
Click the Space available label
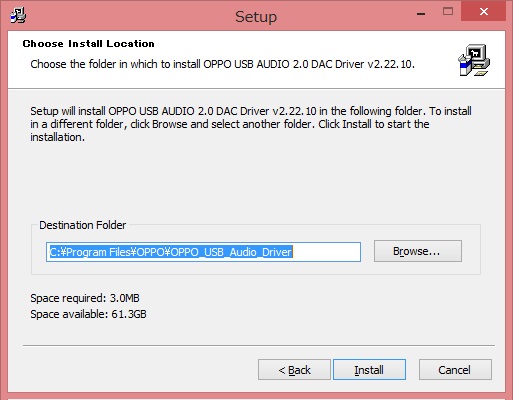pyautogui.click(x=88, y=314)
